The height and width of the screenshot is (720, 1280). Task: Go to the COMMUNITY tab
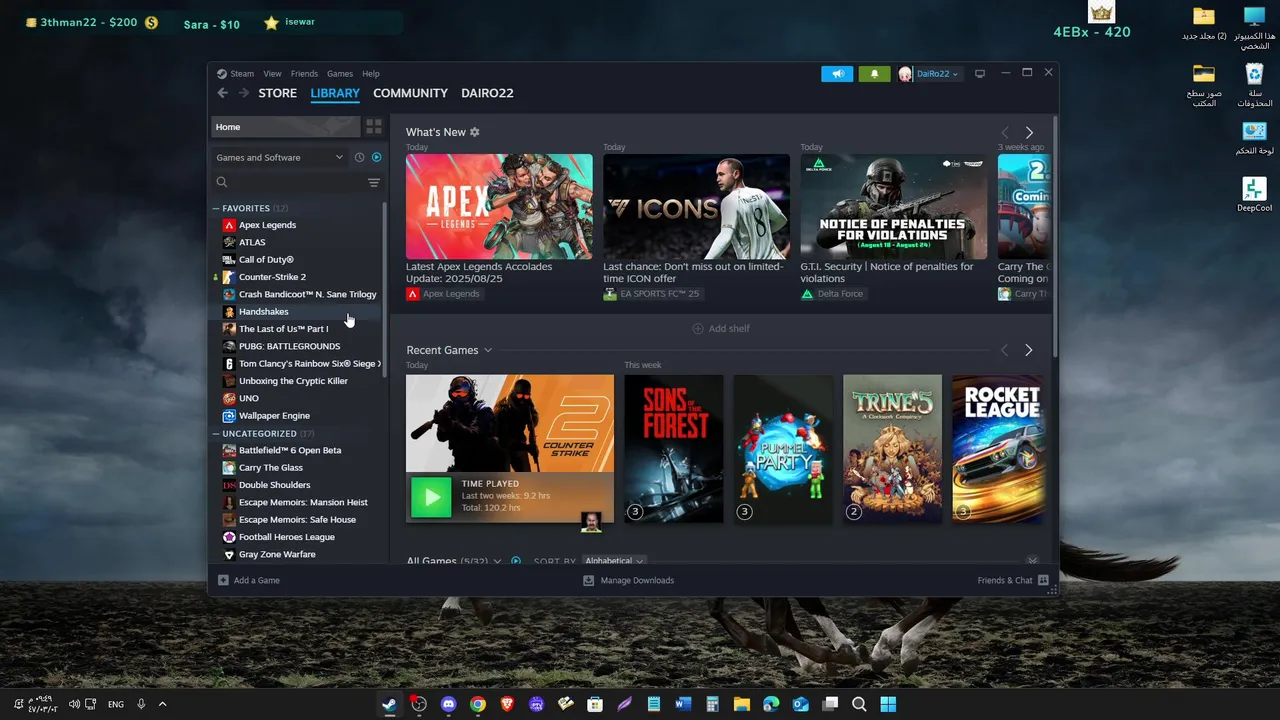410,93
